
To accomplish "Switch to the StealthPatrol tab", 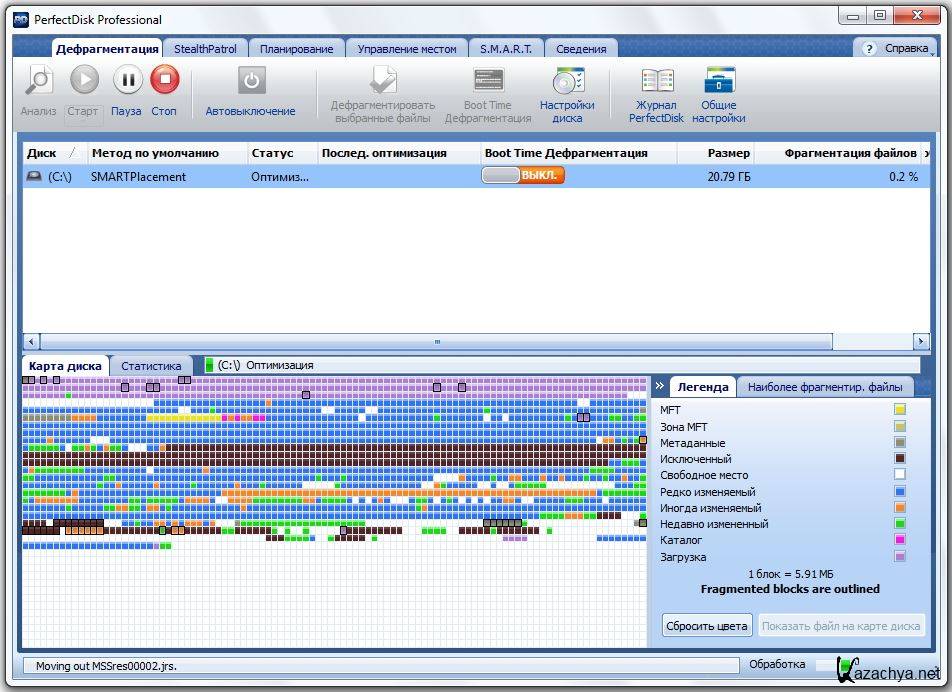I will [205, 48].
